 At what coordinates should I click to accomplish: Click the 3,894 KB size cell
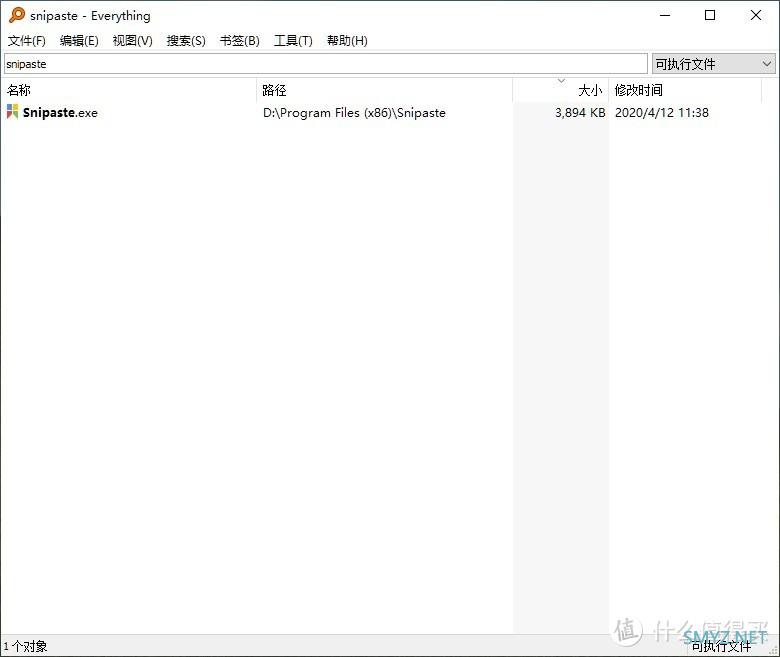pos(580,113)
